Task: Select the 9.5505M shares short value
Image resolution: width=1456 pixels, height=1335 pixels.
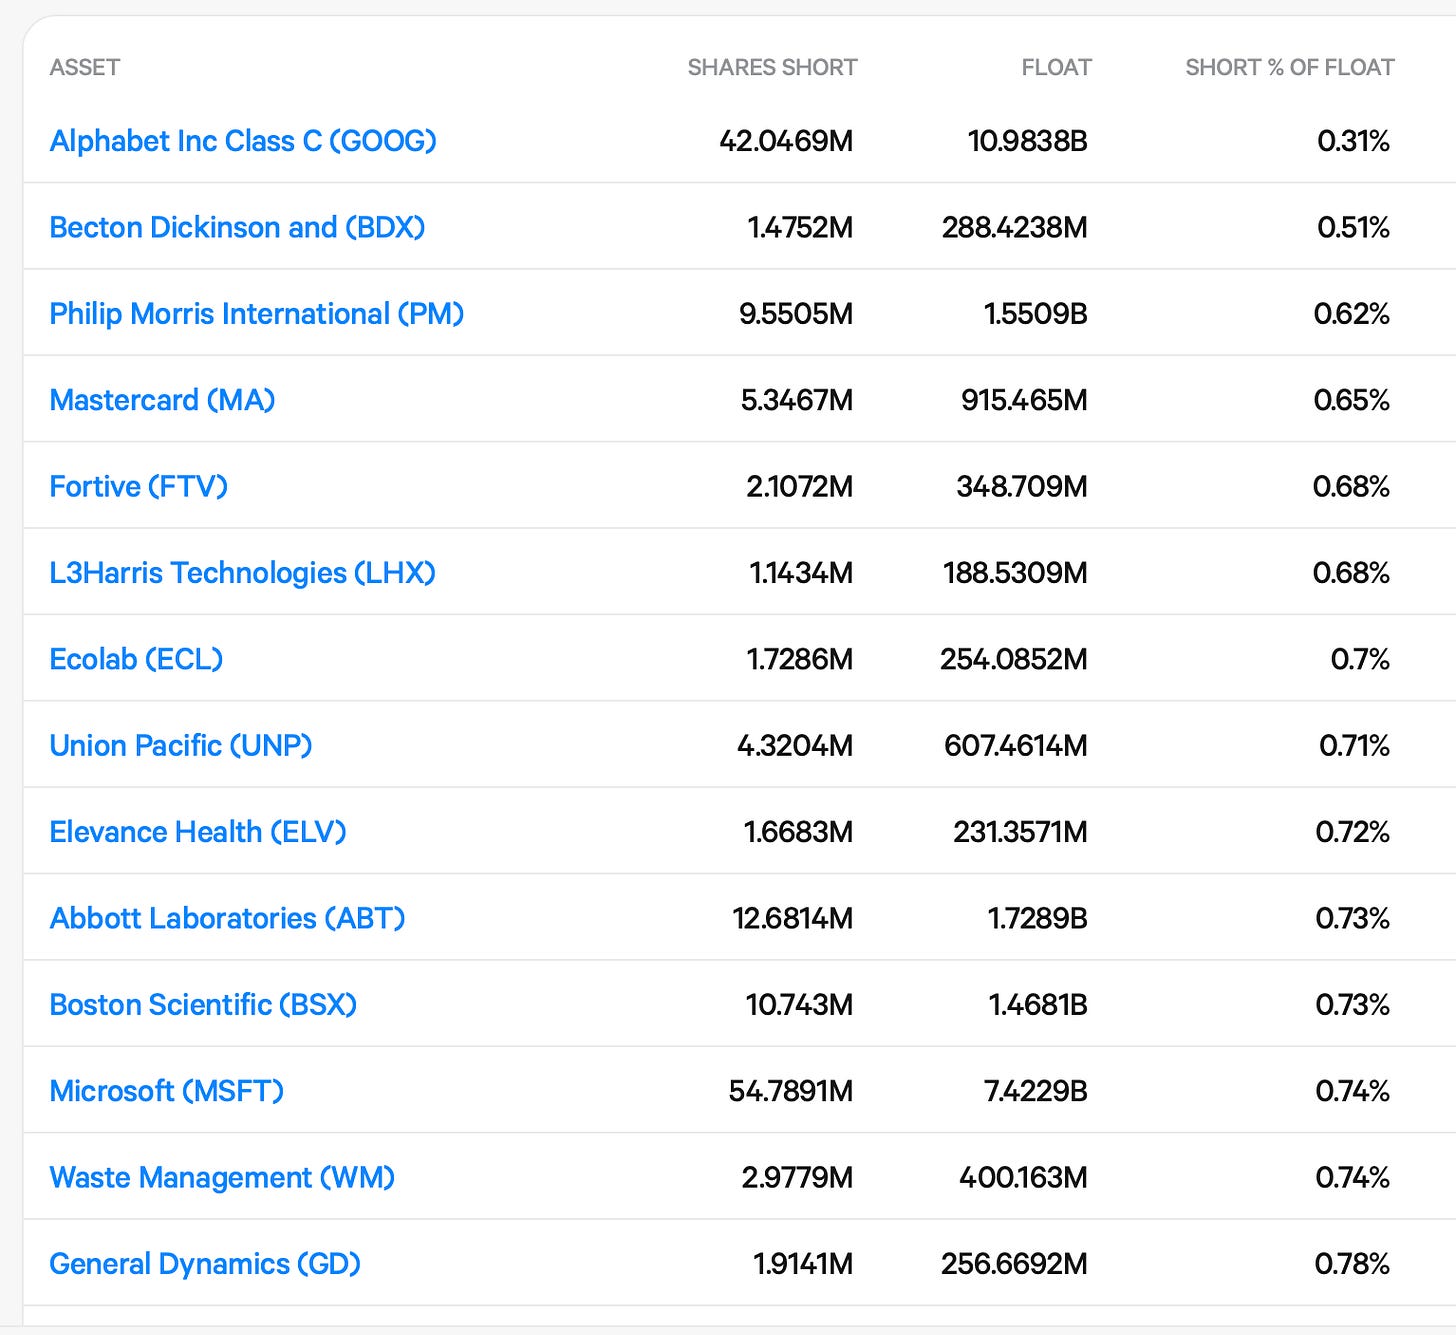Action: tap(796, 314)
